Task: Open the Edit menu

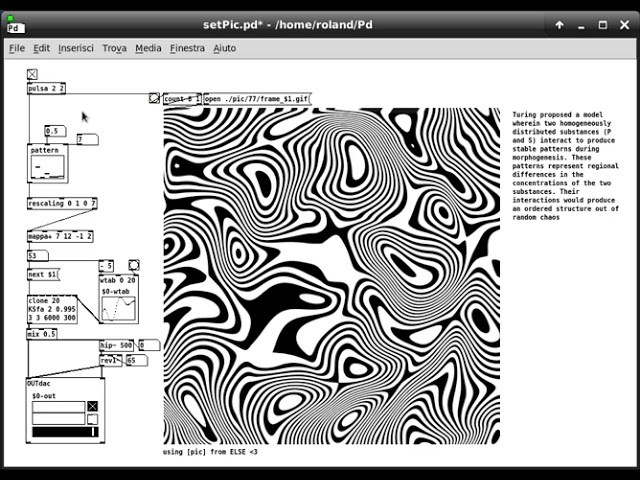Action: 41,48
